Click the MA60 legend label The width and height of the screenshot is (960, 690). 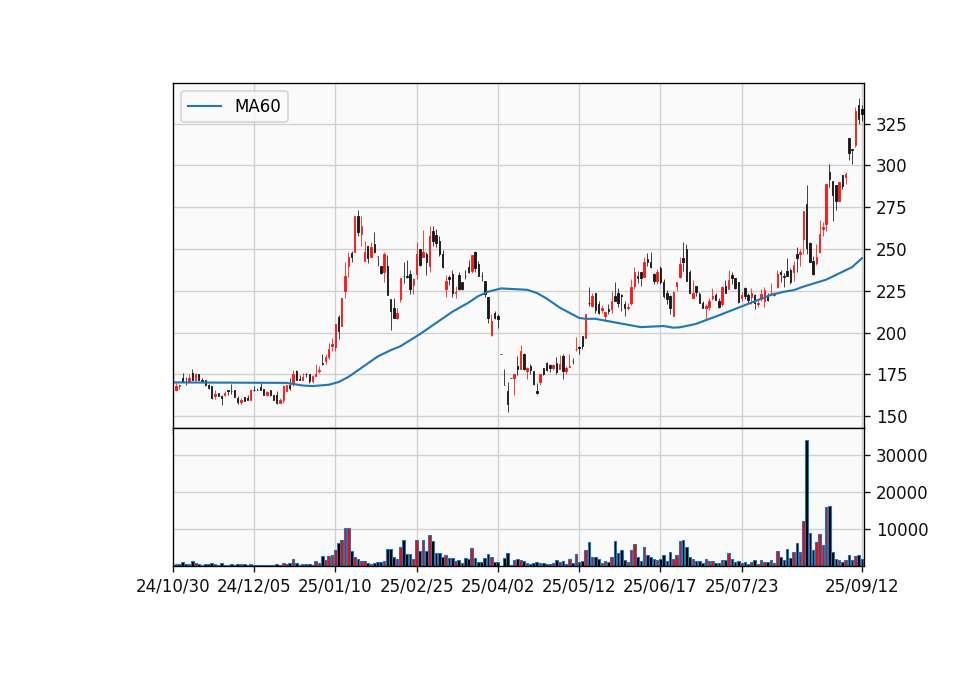pyautogui.click(x=257, y=106)
